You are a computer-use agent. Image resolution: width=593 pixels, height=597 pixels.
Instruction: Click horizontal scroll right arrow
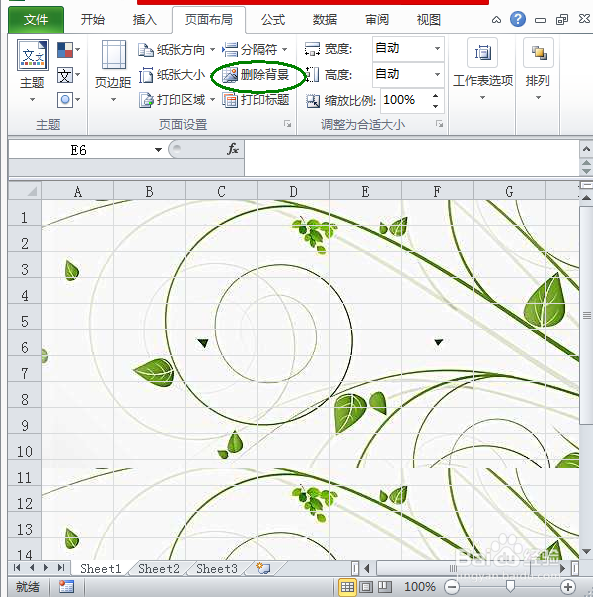563,568
